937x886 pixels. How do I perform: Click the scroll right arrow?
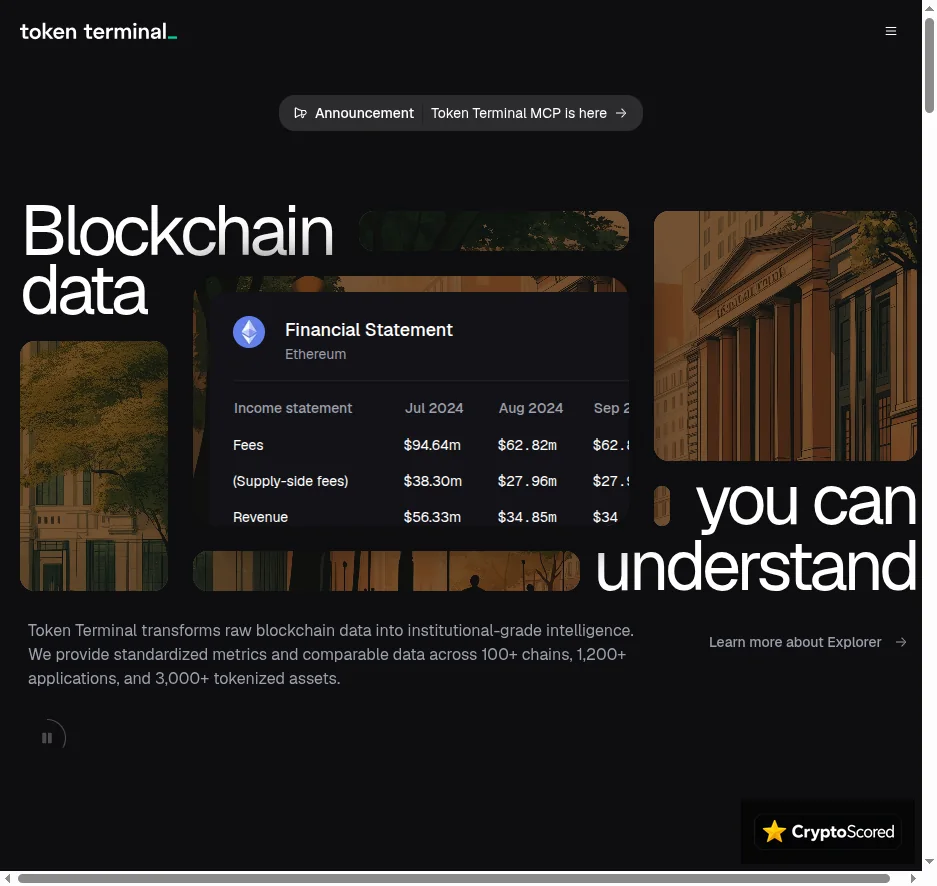[913, 878]
